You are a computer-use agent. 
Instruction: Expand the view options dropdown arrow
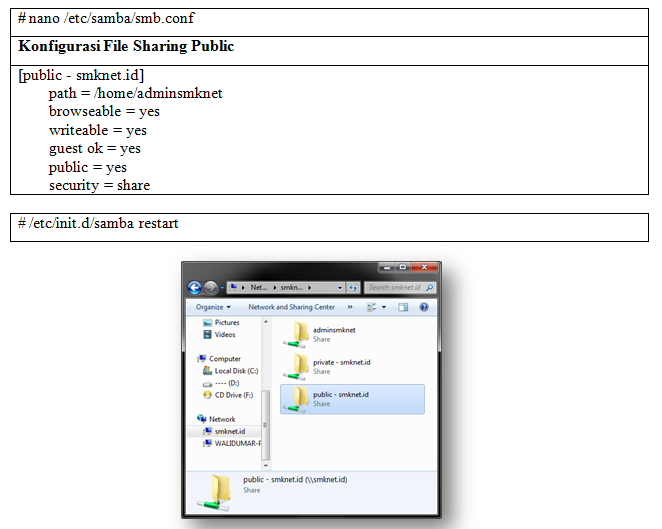tap(383, 307)
